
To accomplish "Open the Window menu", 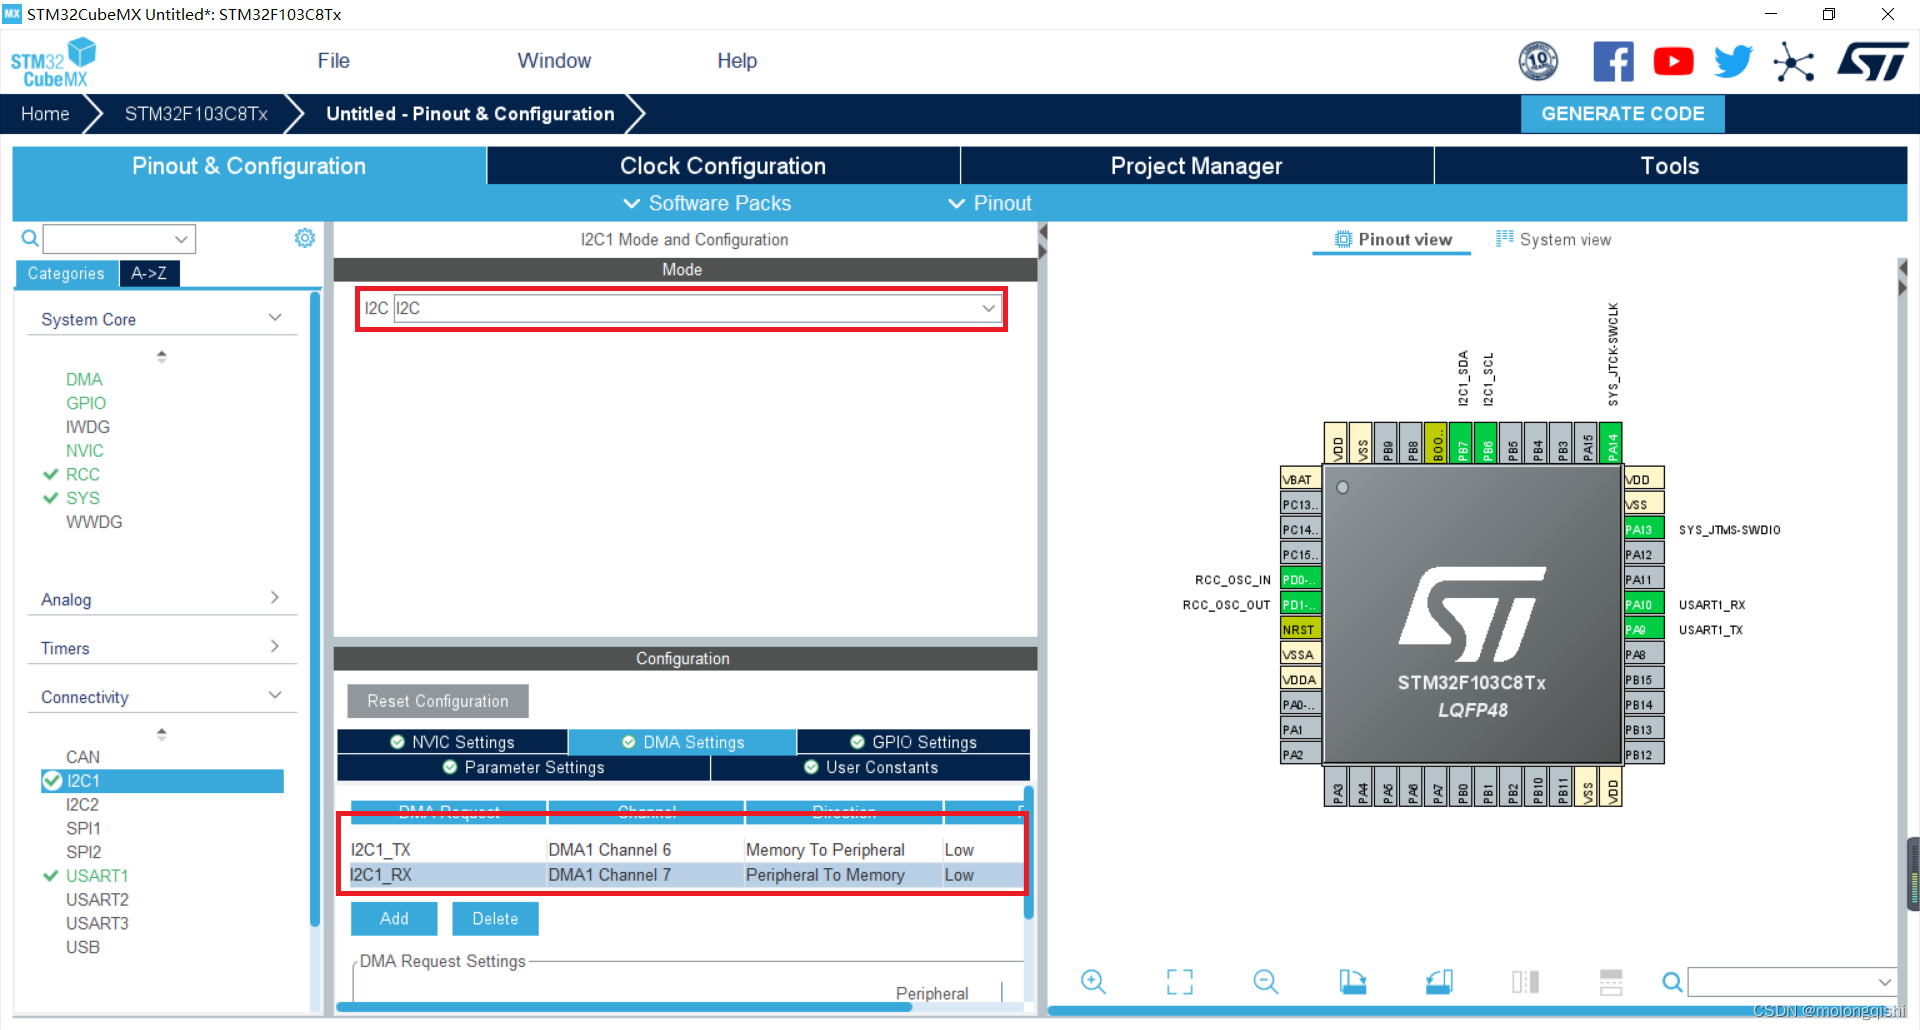I will [x=554, y=61].
